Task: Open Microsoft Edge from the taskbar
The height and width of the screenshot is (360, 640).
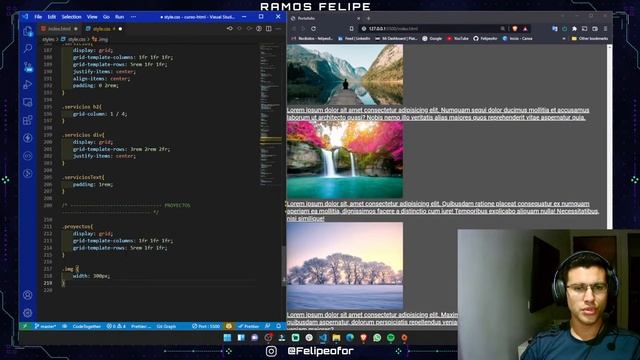Action: (350, 338)
